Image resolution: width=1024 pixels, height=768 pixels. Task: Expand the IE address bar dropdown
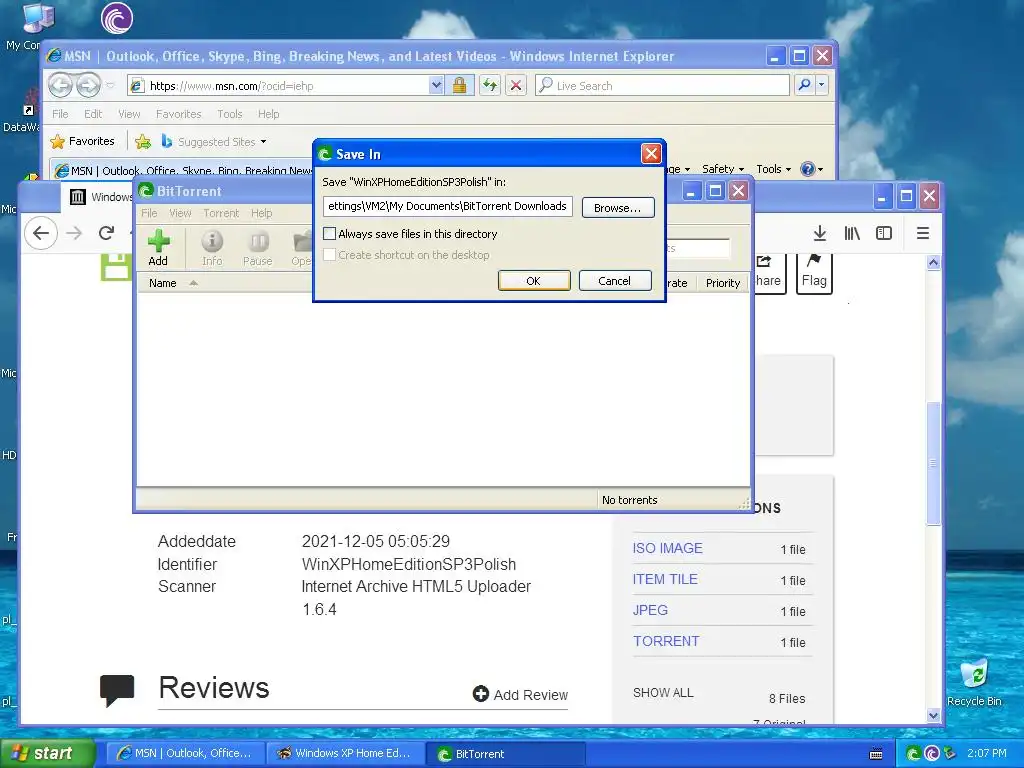click(436, 85)
